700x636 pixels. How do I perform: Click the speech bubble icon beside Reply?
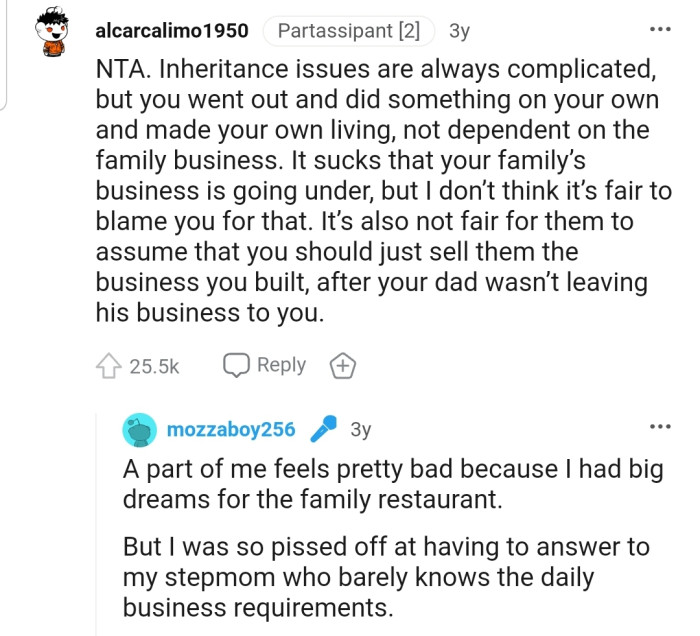[235, 366]
